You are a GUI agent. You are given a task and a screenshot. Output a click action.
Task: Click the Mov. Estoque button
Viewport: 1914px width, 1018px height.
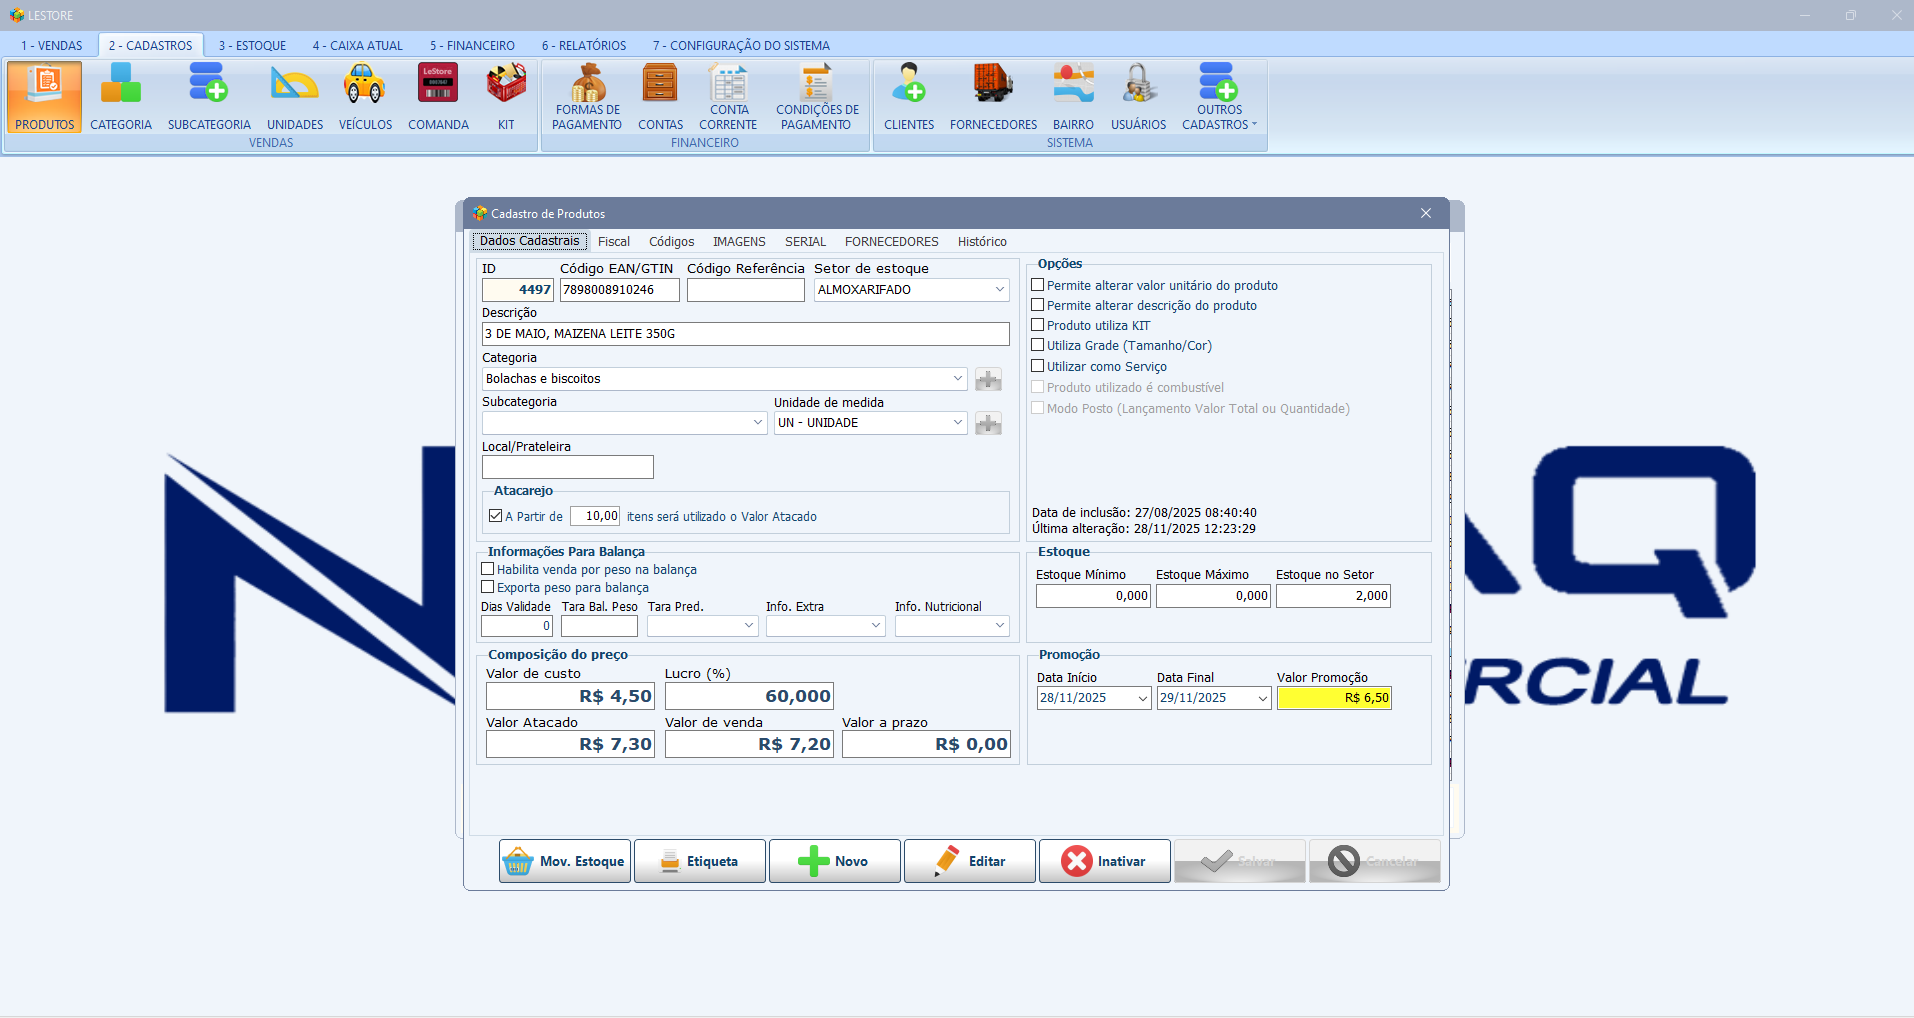[x=565, y=861]
